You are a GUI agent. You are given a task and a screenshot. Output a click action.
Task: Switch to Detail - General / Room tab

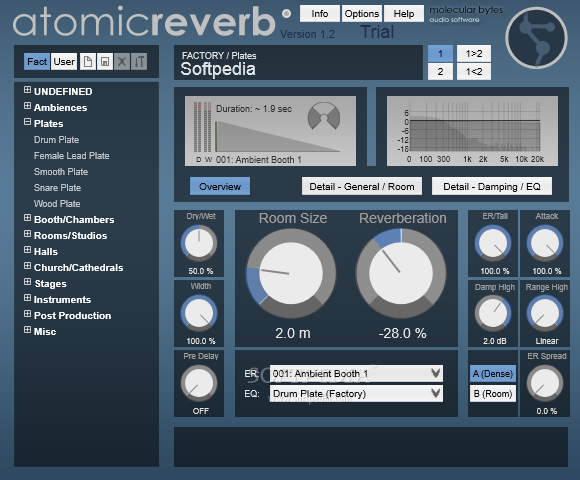pyautogui.click(x=362, y=186)
